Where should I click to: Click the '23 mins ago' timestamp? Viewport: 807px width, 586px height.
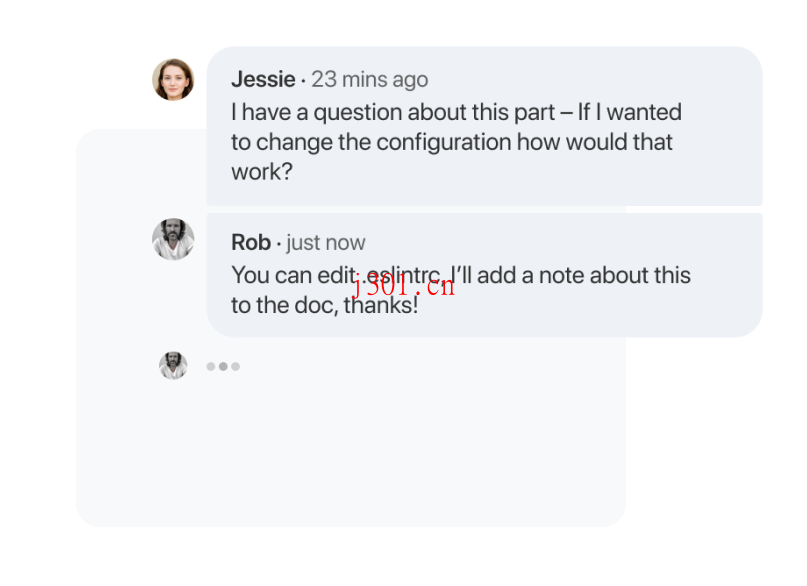370,78
